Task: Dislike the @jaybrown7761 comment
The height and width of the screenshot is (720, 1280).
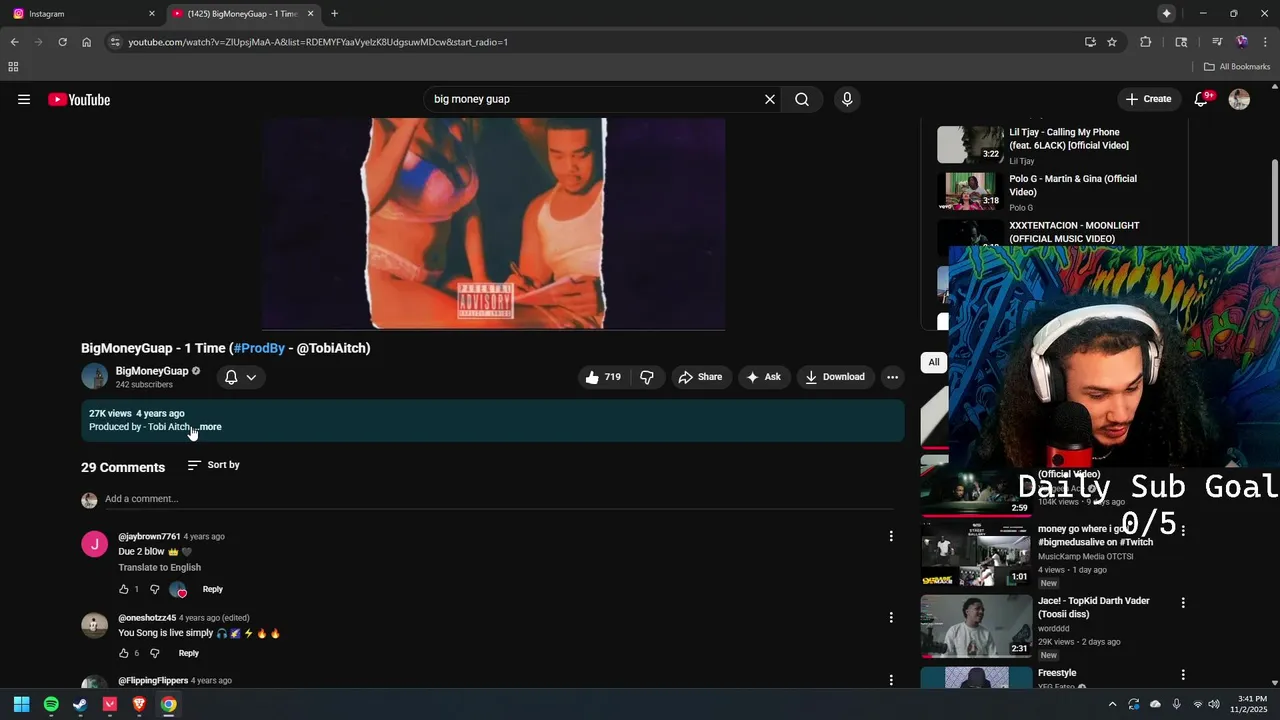Action: click(x=154, y=590)
